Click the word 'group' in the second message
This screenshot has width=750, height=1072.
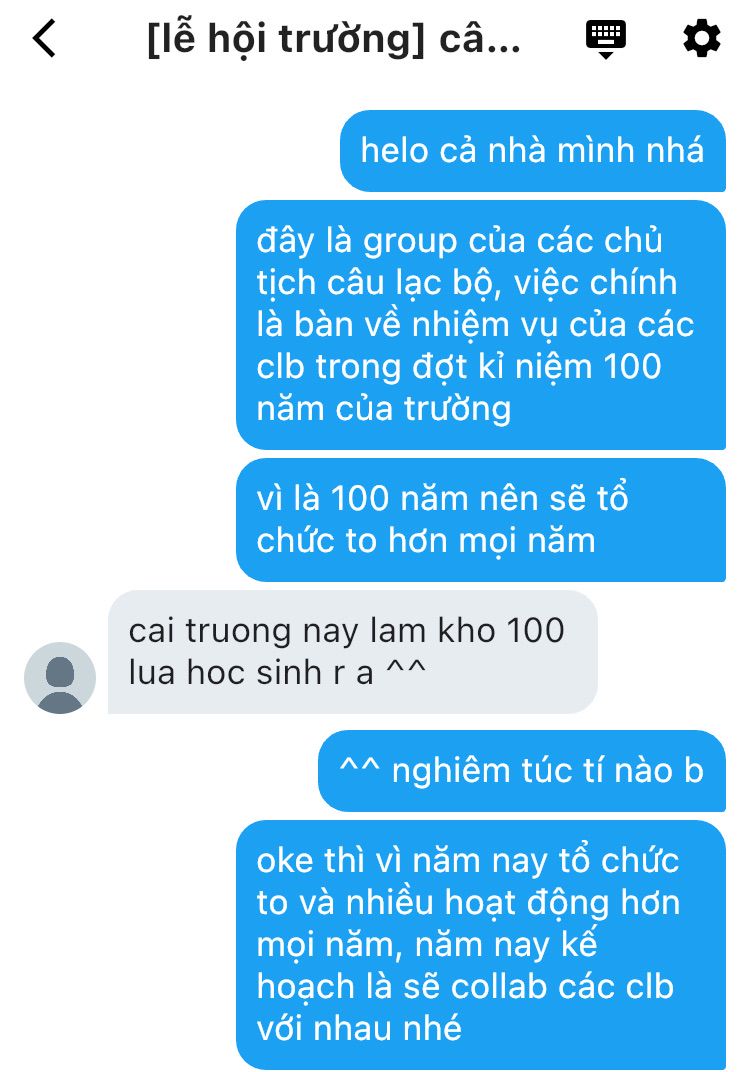tap(410, 243)
